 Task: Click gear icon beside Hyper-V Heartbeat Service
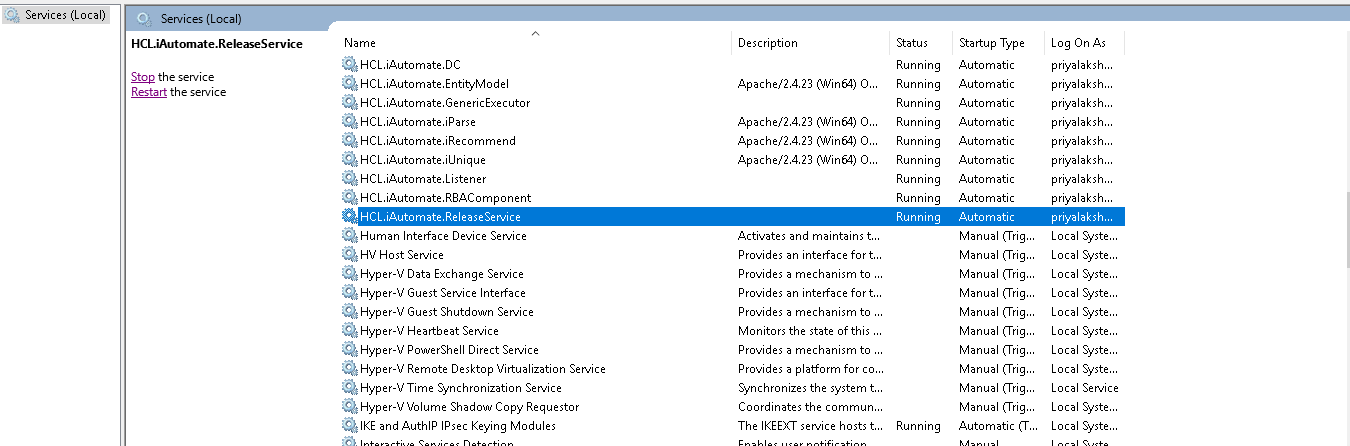[x=349, y=331]
